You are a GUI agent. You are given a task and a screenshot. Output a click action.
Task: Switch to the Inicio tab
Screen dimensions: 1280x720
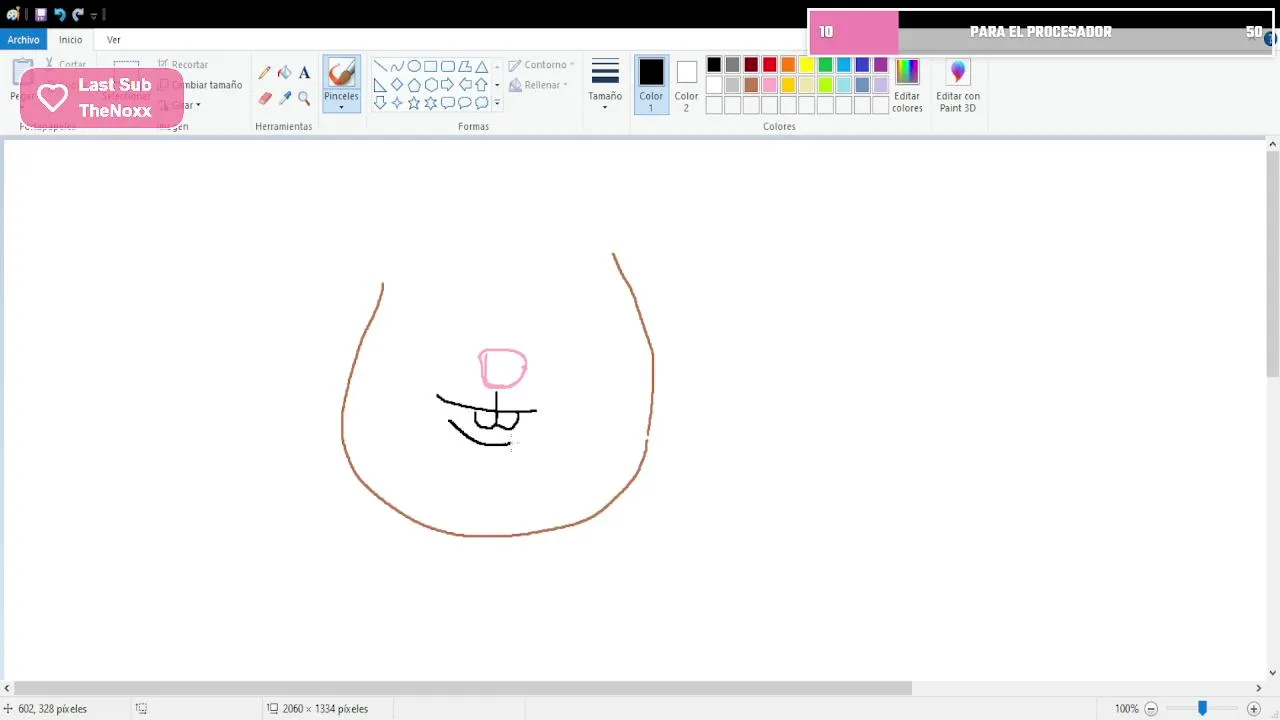tap(70, 40)
